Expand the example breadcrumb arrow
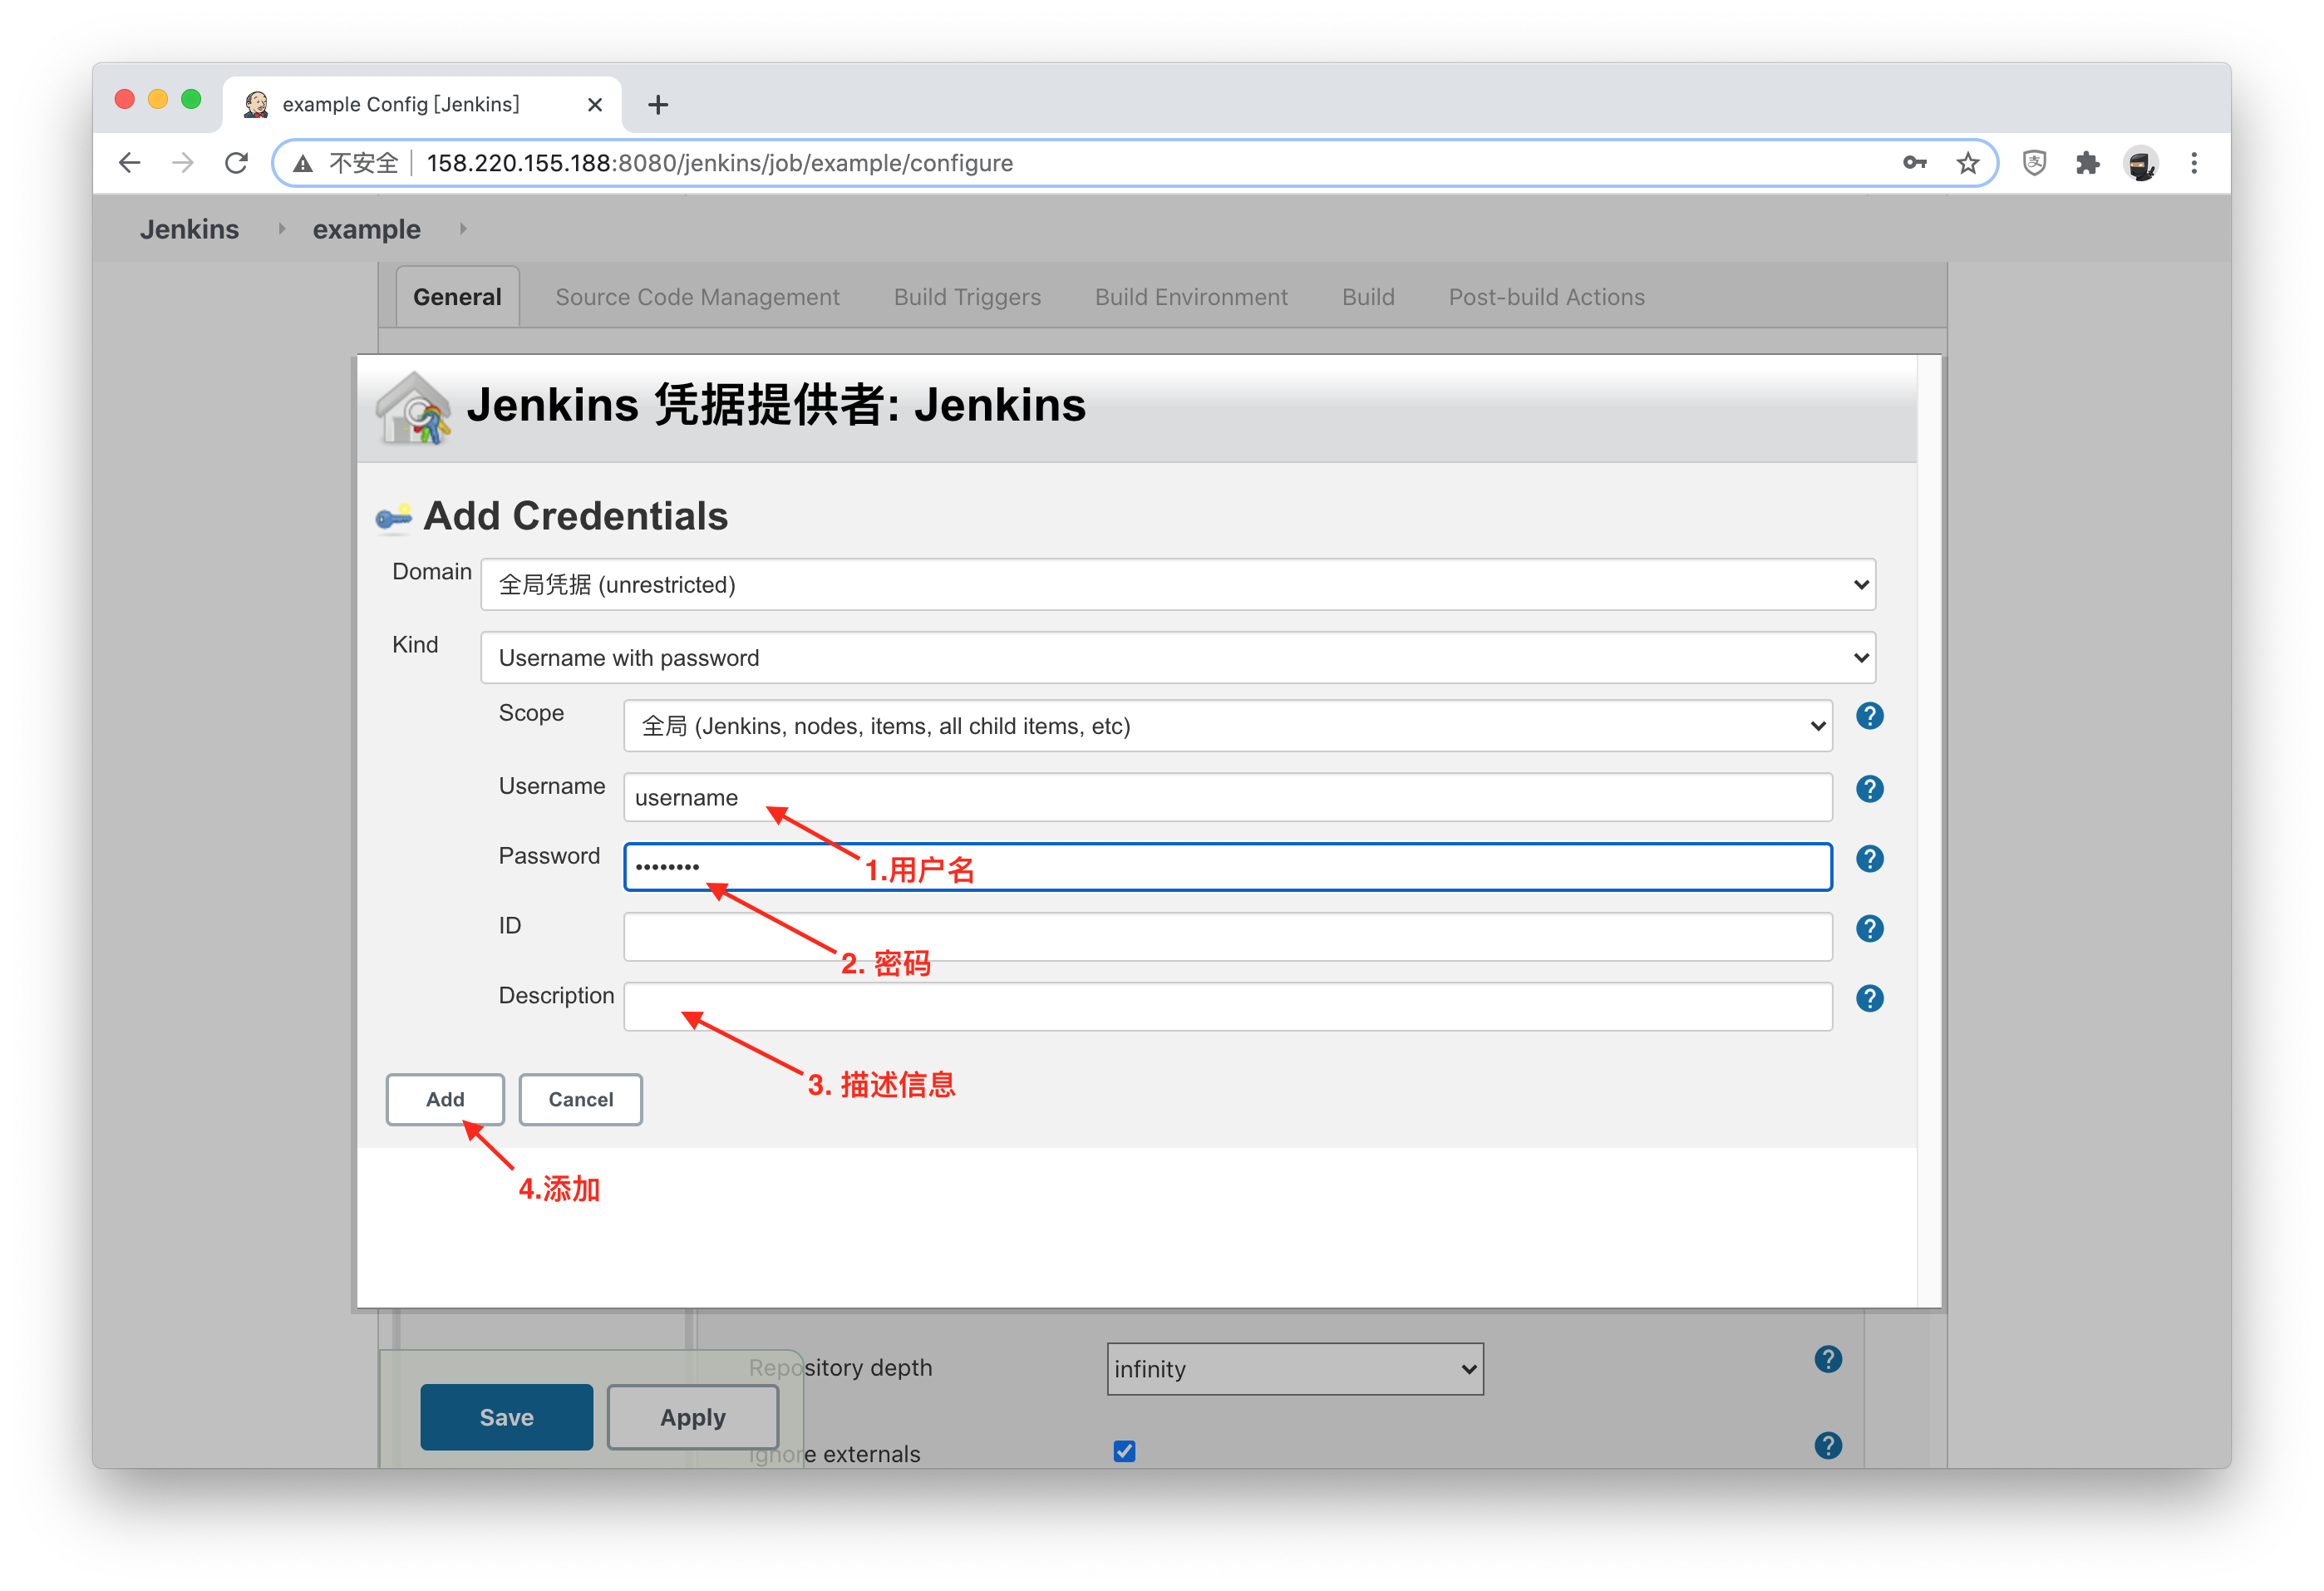The image size is (2324, 1591). (x=462, y=229)
